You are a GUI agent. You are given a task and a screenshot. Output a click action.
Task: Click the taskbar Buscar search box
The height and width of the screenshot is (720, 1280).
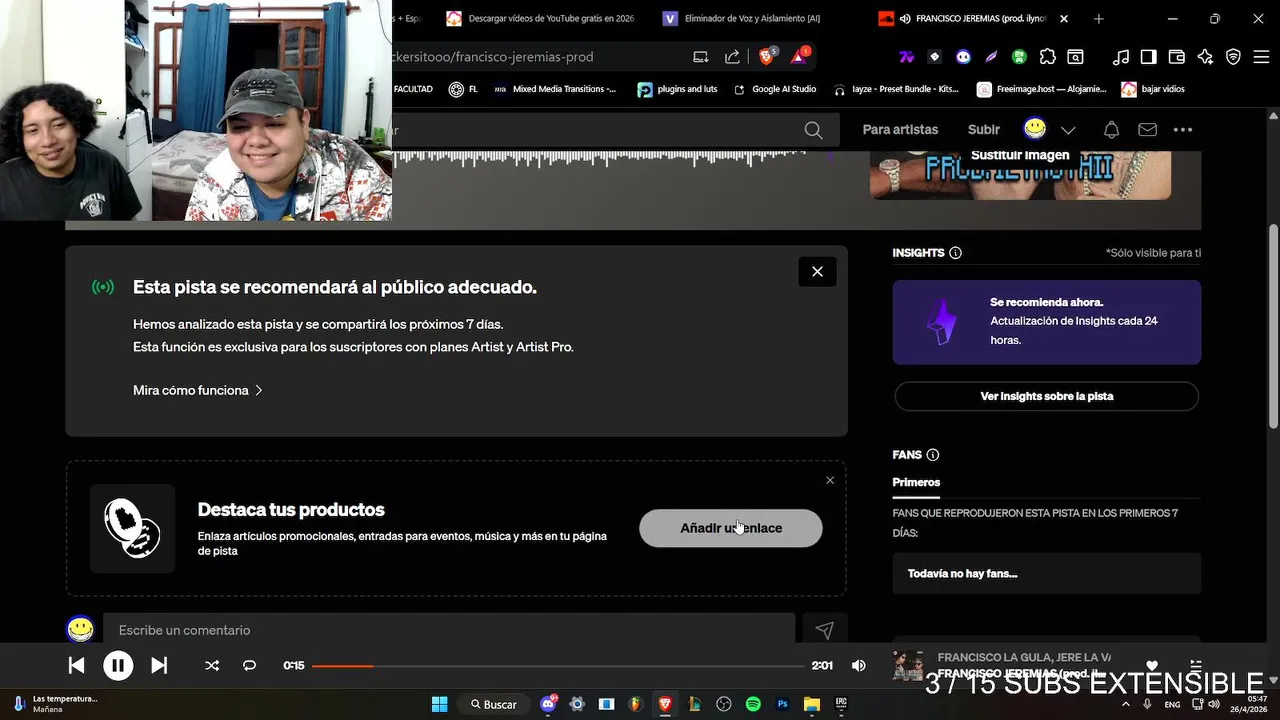(495, 704)
